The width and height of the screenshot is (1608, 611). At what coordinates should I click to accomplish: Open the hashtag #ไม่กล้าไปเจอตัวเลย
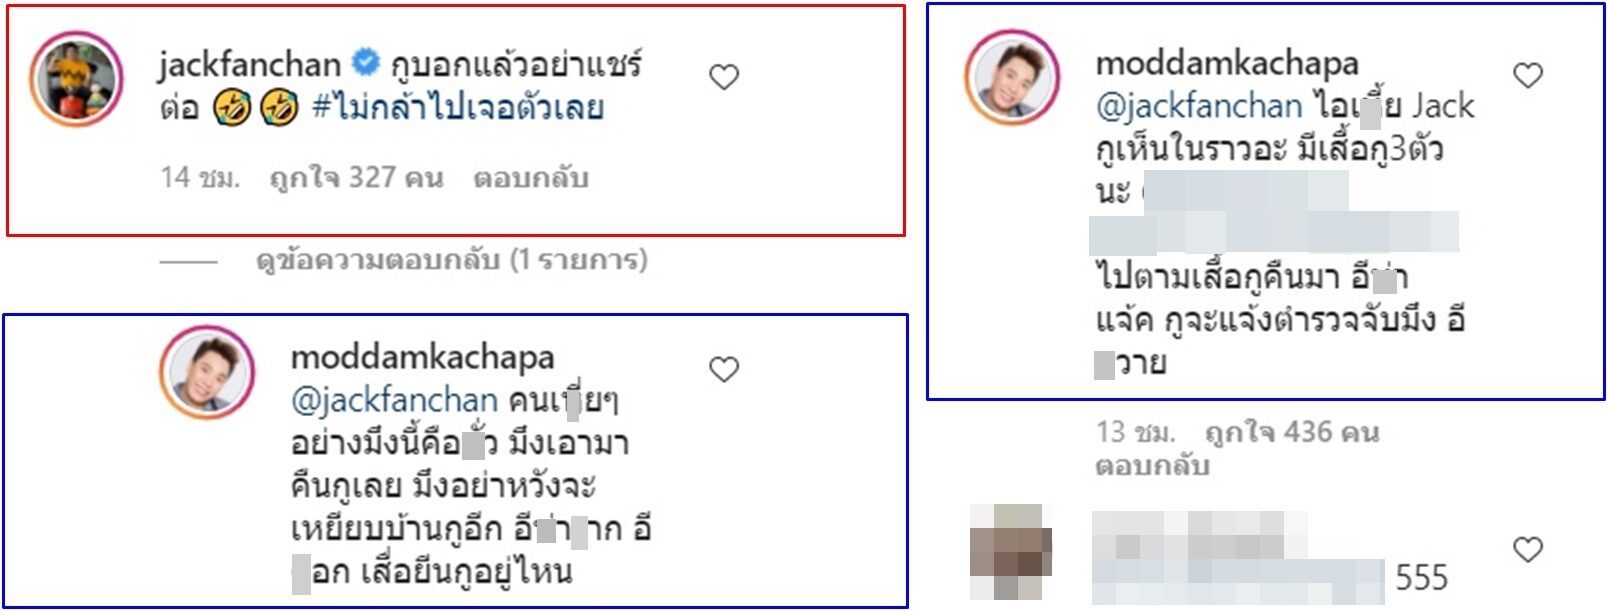click(458, 108)
